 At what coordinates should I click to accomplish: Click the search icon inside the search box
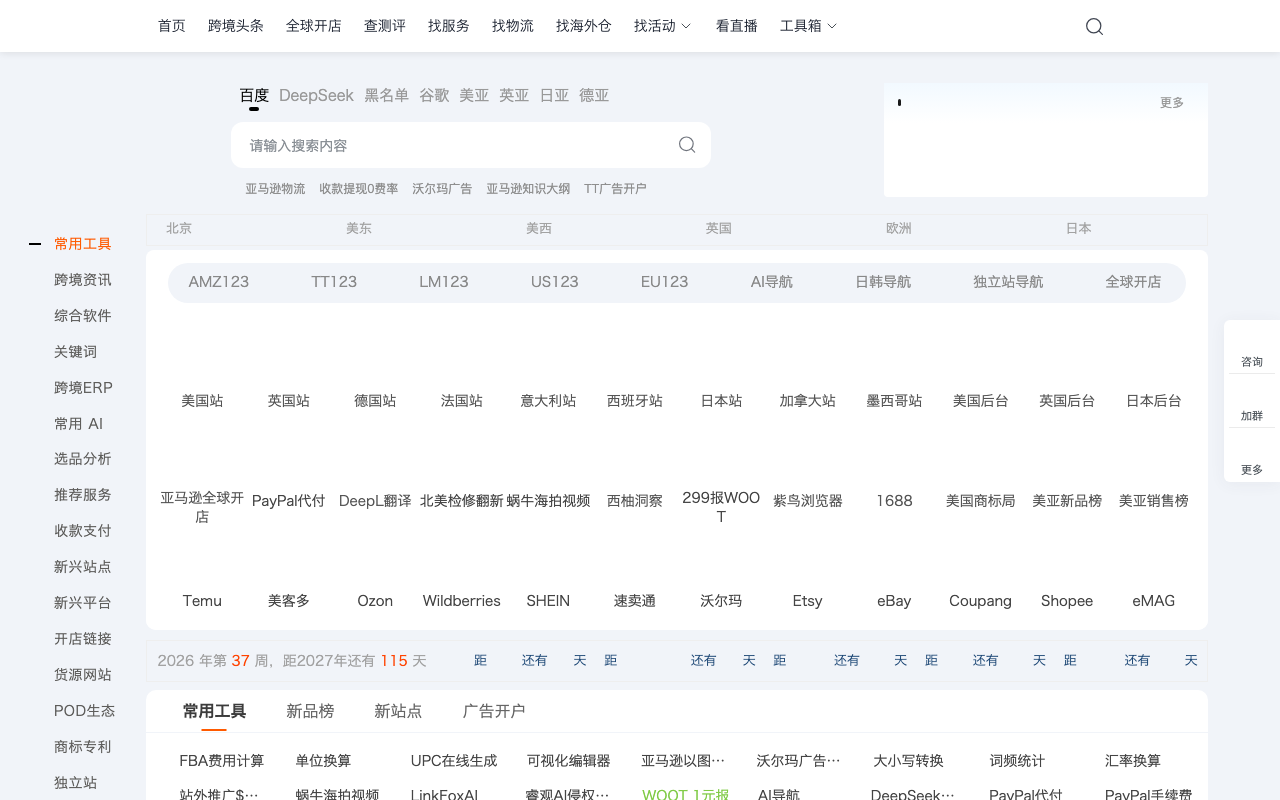point(687,145)
